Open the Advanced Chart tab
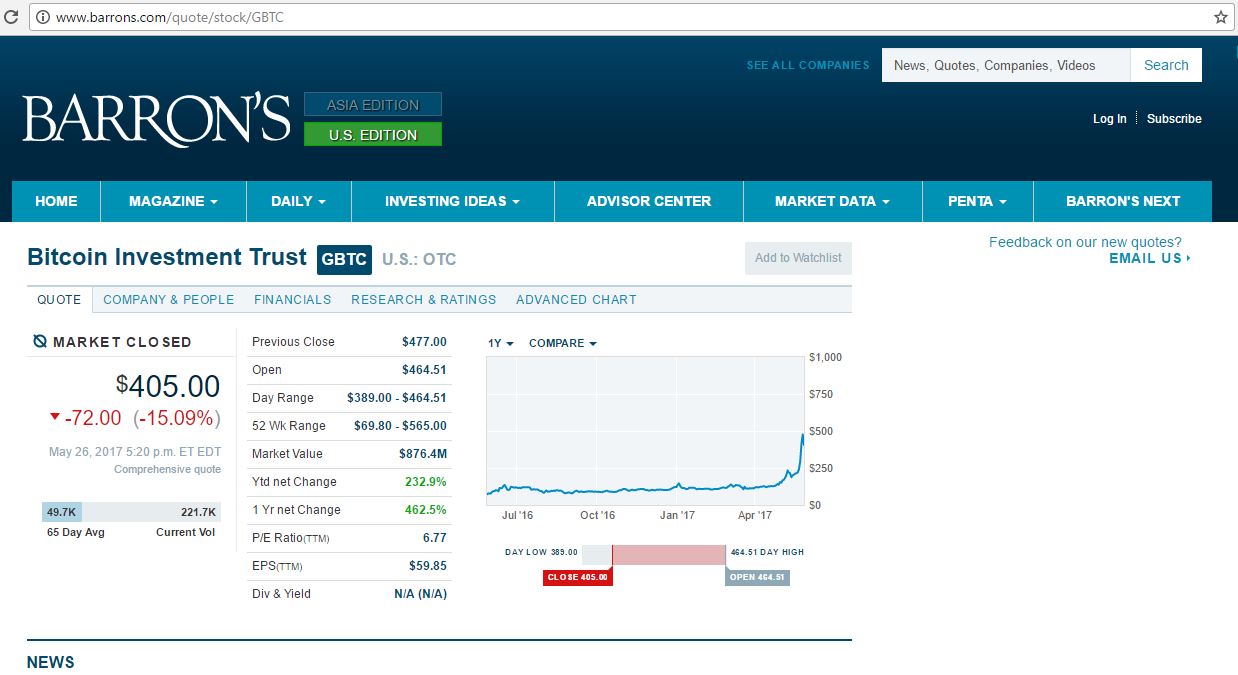This screenshot has width=1238, height=675. (x=576, y=299)
